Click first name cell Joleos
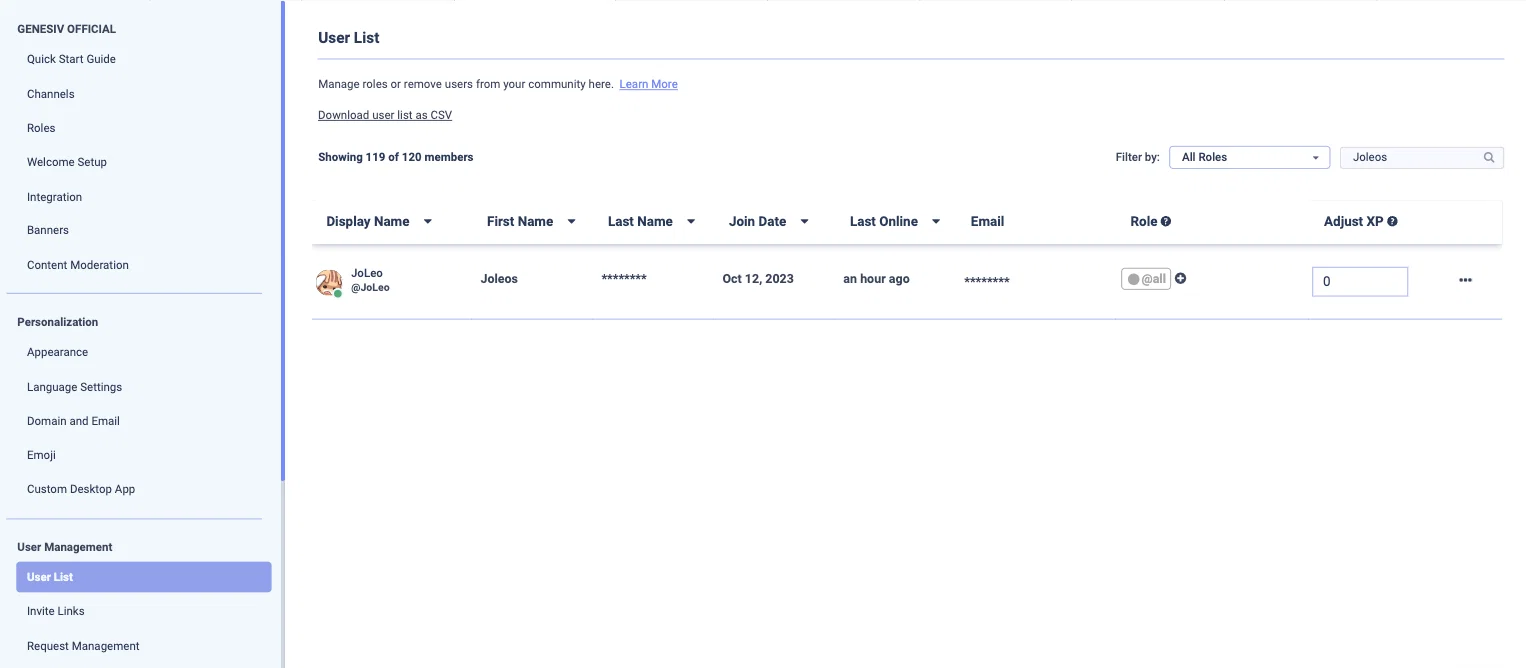The image size is (1526, 668). 499,279
